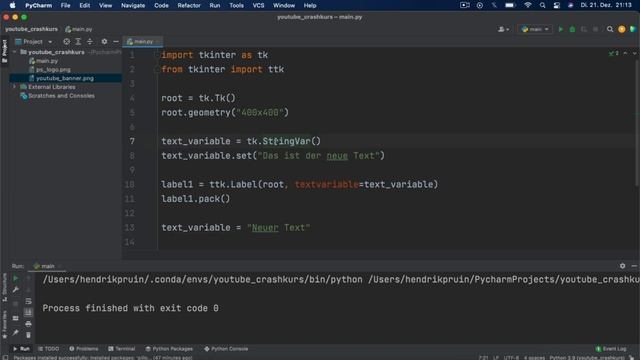Open the File menu

(x=65, y=5)
